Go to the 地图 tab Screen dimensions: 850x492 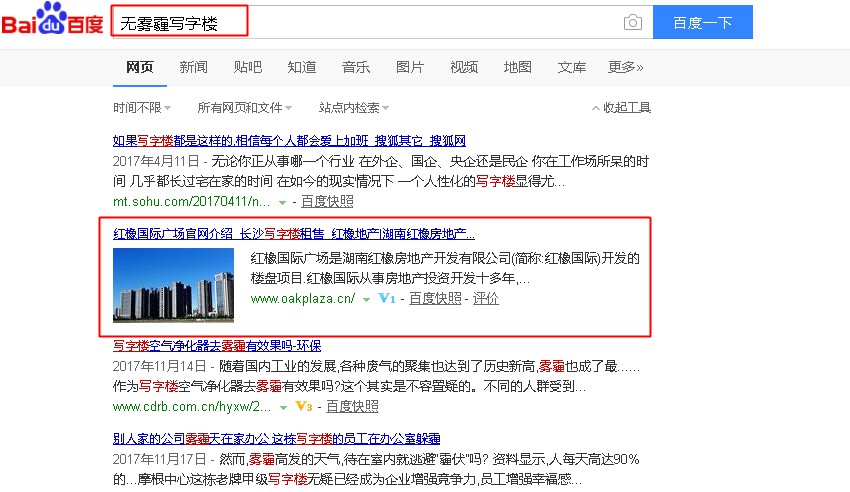tap(518, 67)
